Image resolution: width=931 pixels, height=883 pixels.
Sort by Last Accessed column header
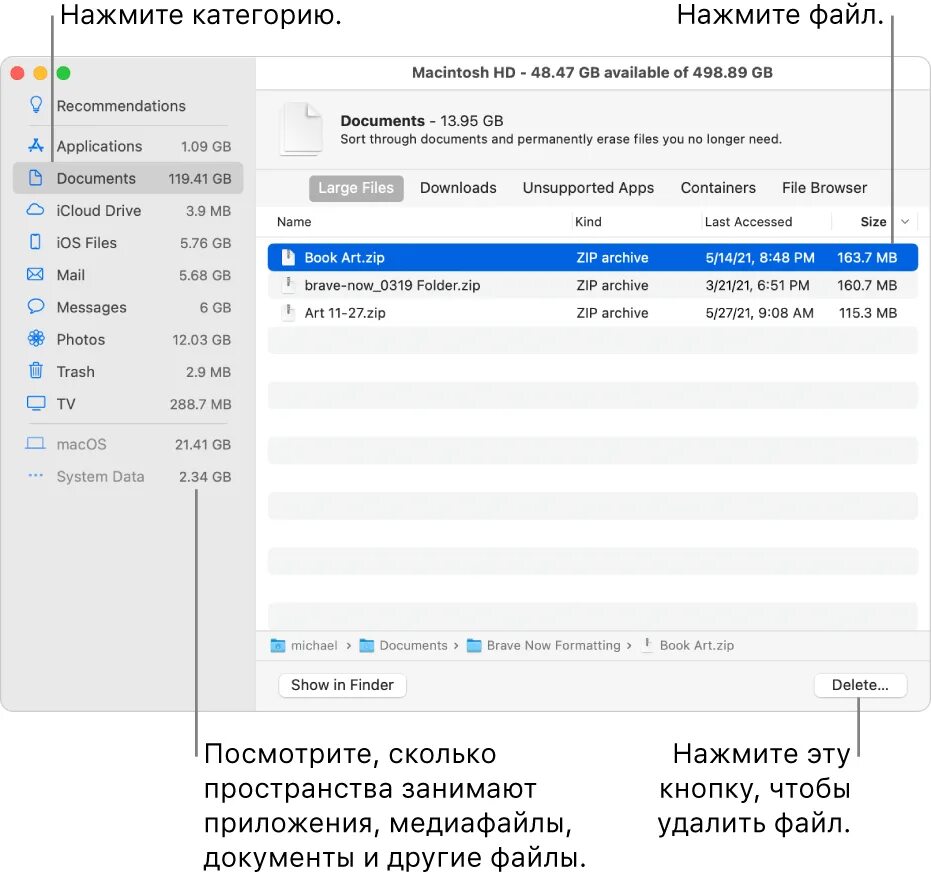tap(748, 221)
